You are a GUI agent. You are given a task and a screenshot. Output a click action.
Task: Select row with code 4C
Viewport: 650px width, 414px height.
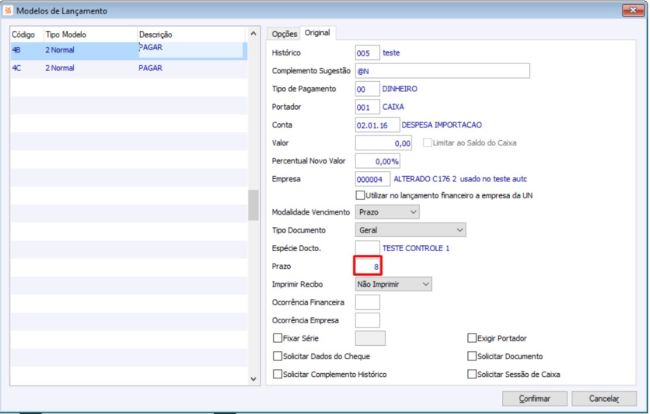(129, 68)
